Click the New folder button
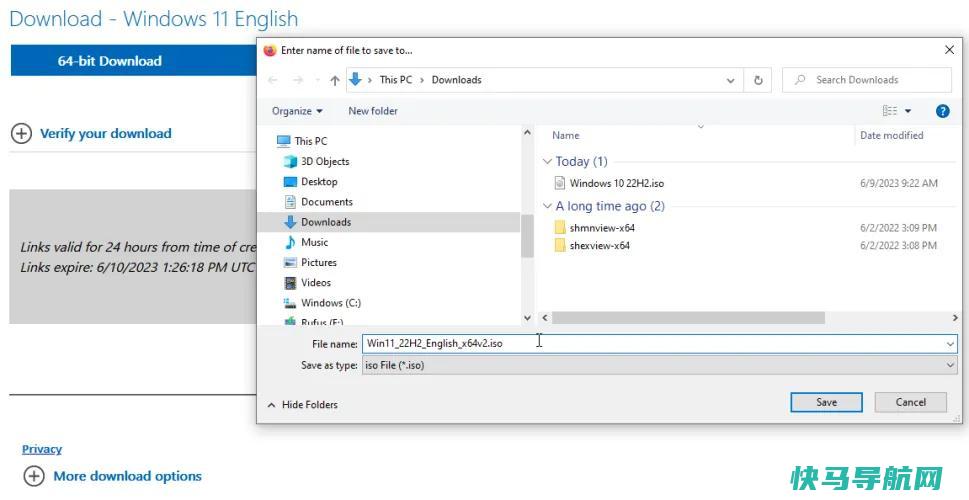This screenshot has height=500, width=969. (x=373, y=111)
